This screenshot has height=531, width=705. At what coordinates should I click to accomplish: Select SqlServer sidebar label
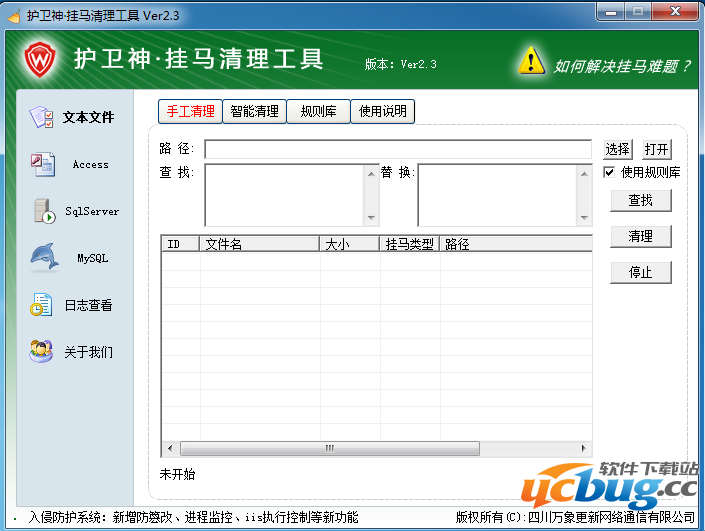click(92, 211)
